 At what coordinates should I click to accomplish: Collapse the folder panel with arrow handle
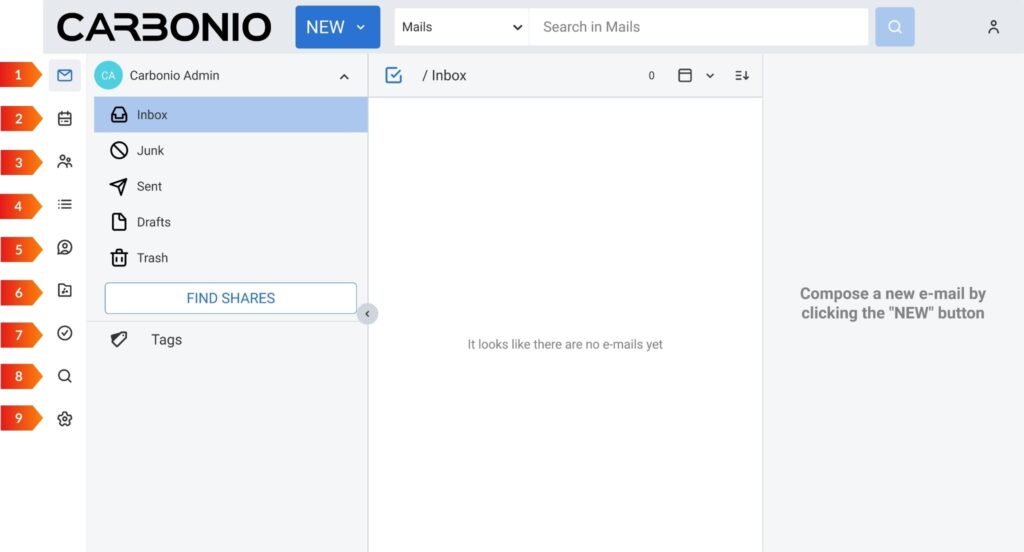click(x=367, y=314)
